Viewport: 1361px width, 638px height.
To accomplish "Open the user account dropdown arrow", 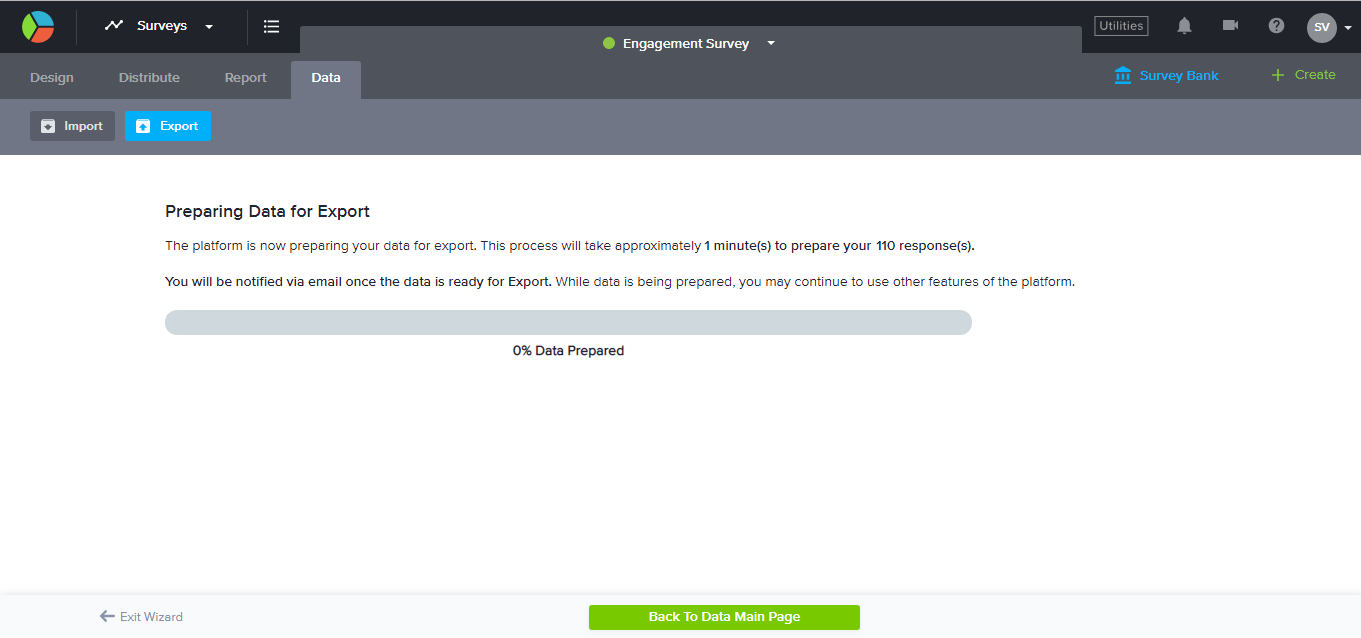I will [1348, 28].
